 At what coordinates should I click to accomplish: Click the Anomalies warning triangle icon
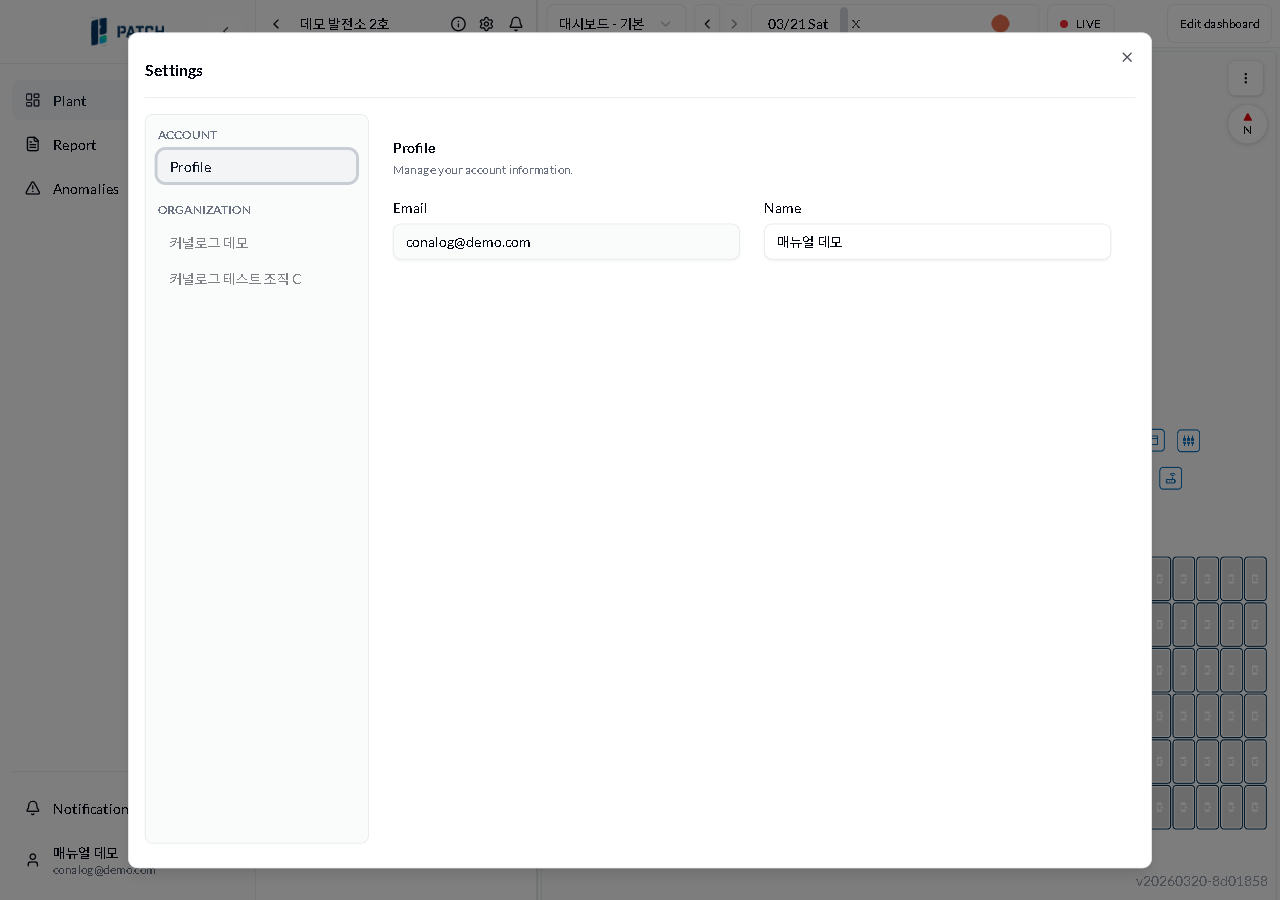(33, 188)
